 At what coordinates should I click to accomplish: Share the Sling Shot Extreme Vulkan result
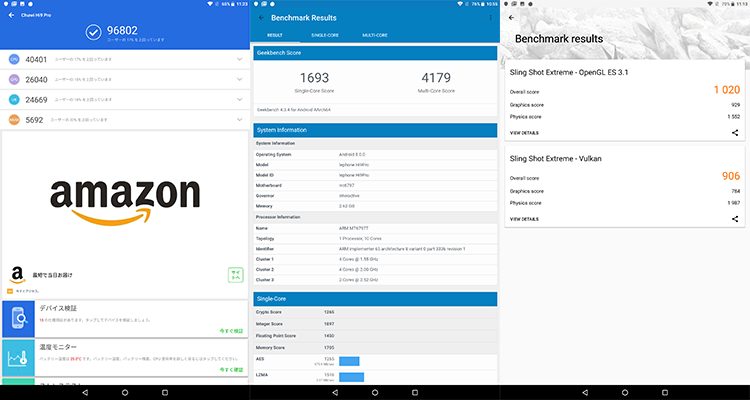pyautogui.click(x=735, y=219)
